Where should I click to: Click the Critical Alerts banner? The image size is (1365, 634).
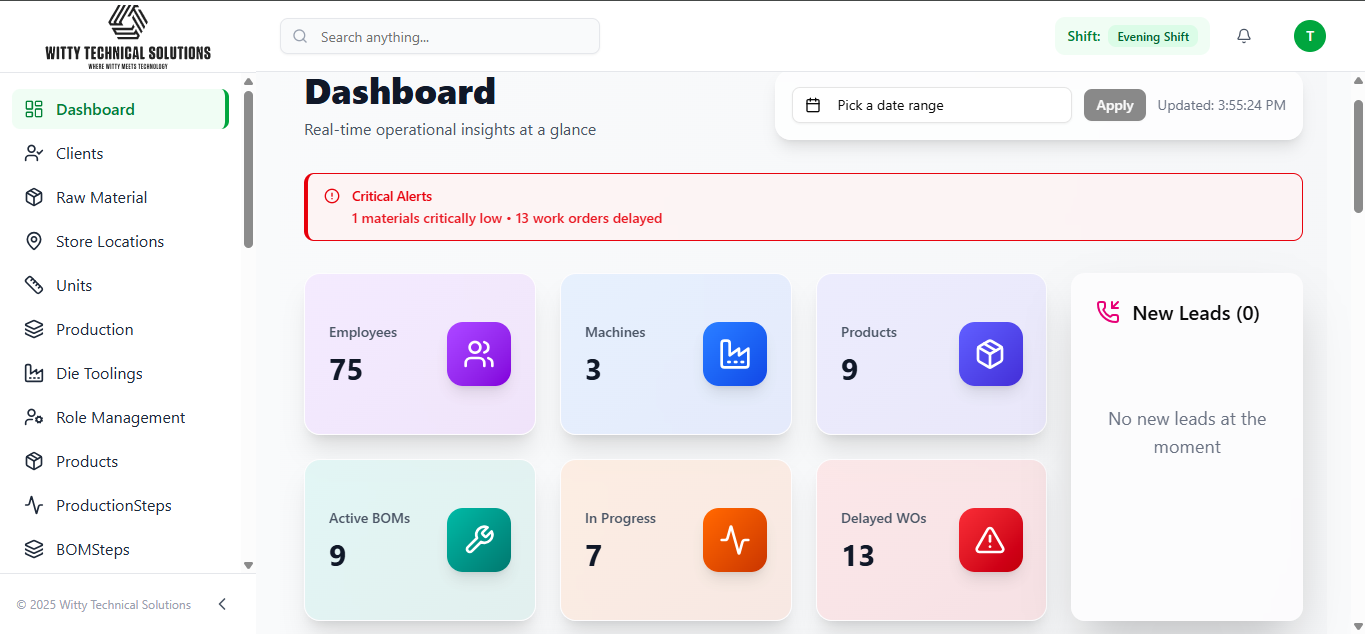(803, 207)
